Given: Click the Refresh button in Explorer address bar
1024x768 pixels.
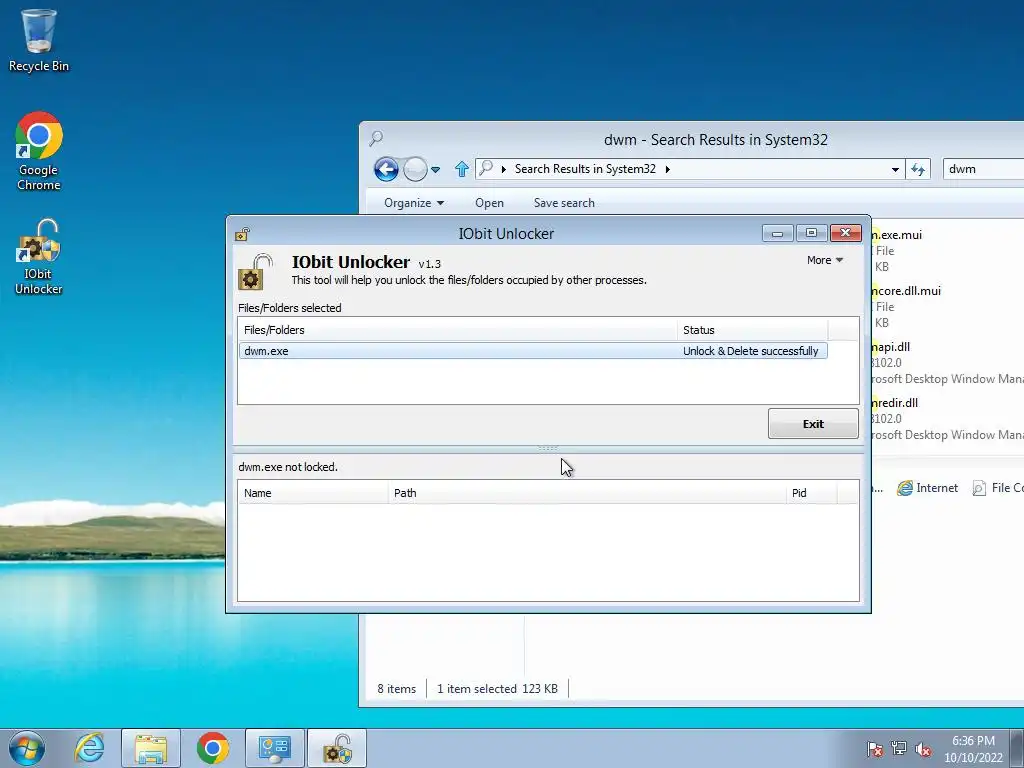Looking at the screenshot, I should click(918, 169).
